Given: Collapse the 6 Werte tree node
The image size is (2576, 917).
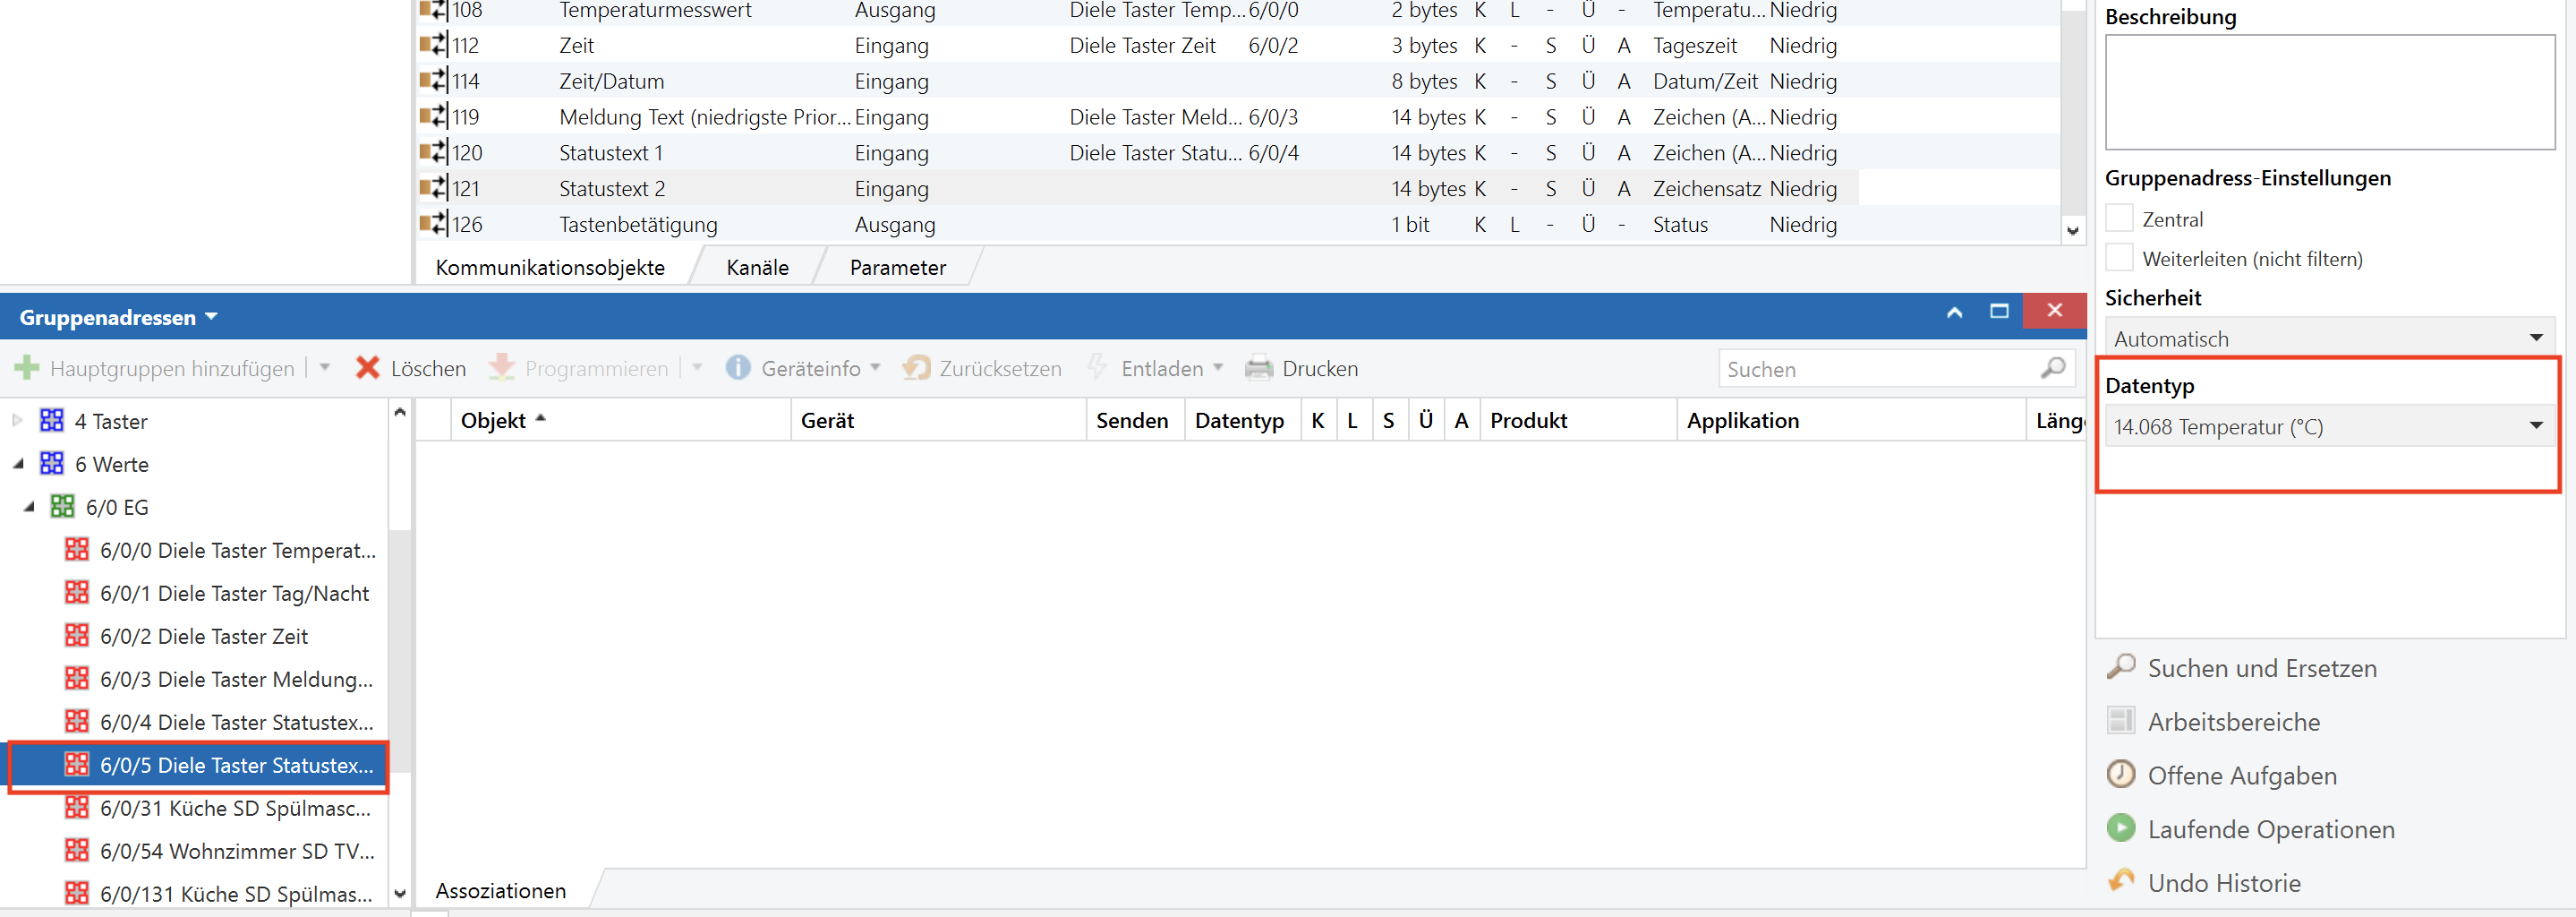Looking at the screenshot, I should pyautogui.click(x=18, y=463).
